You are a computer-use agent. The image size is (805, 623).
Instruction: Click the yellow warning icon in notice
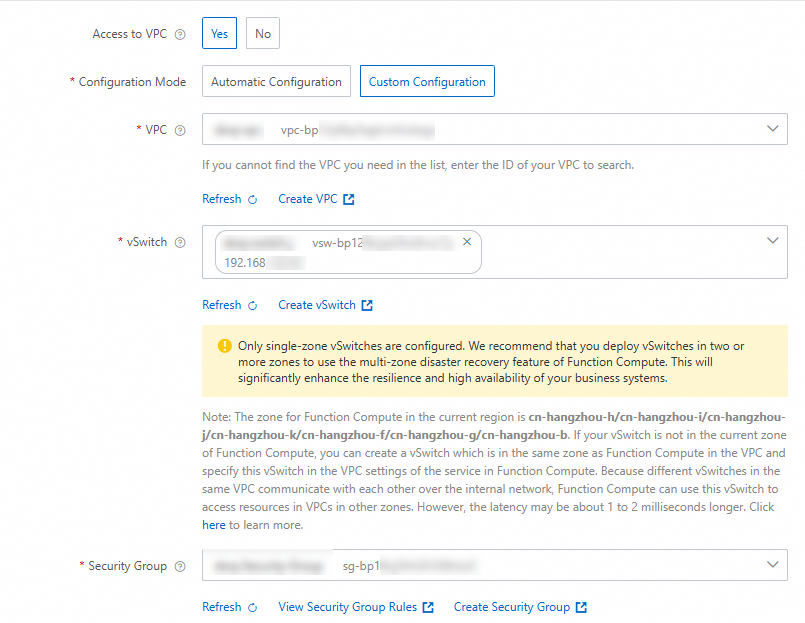224,346
